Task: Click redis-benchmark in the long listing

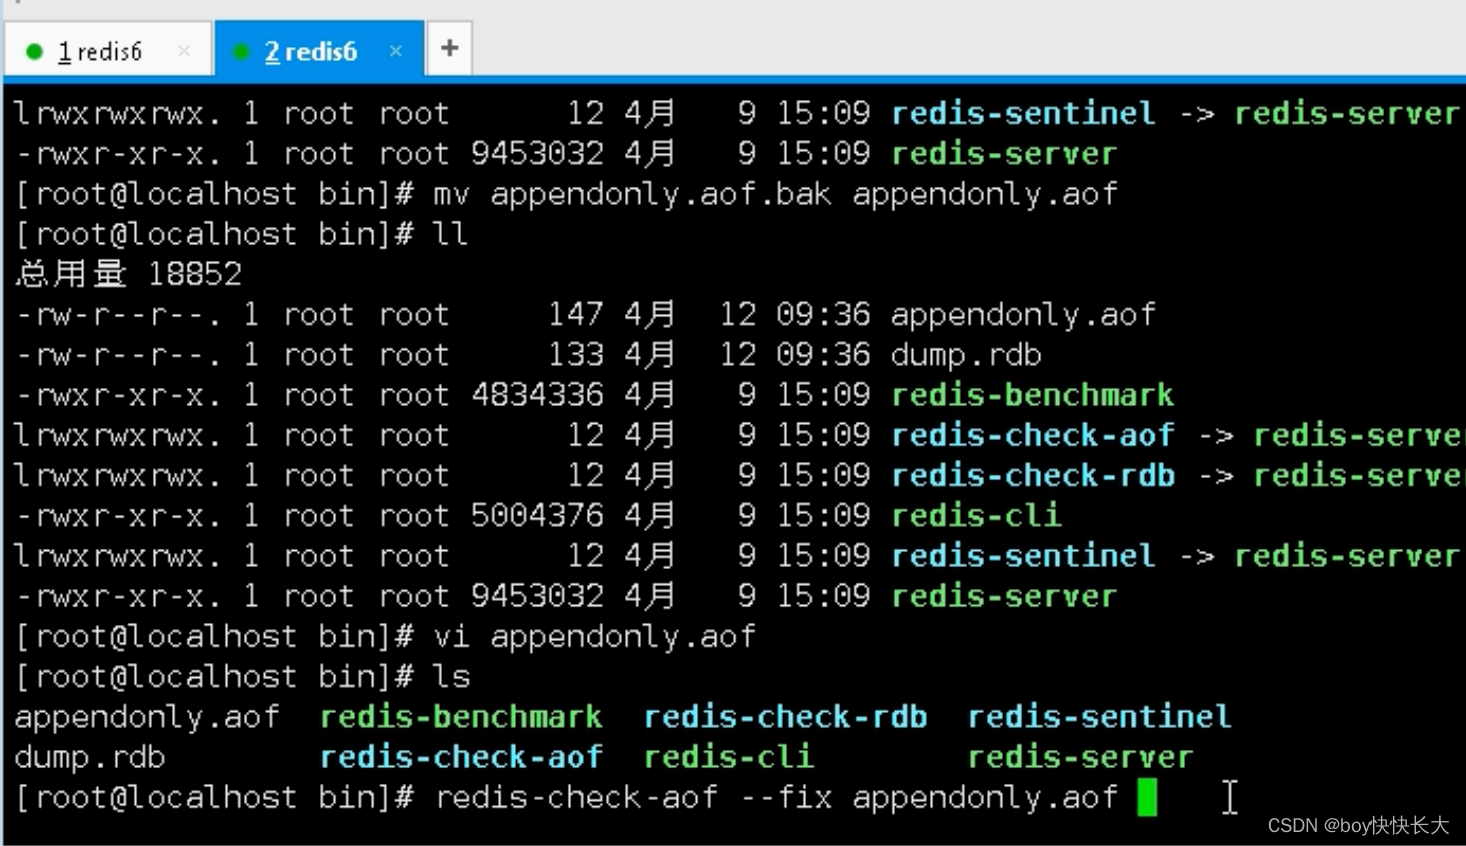Action: [1032, 395]
